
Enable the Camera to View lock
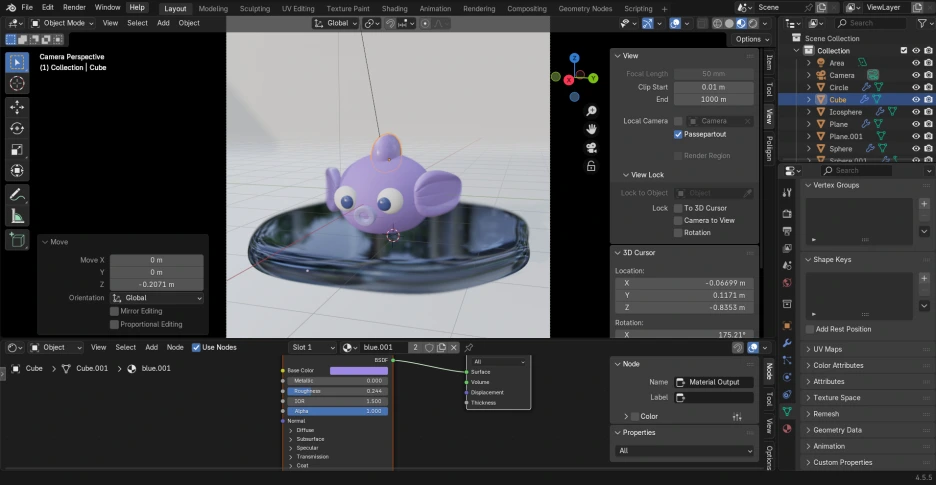click(678, 220)
